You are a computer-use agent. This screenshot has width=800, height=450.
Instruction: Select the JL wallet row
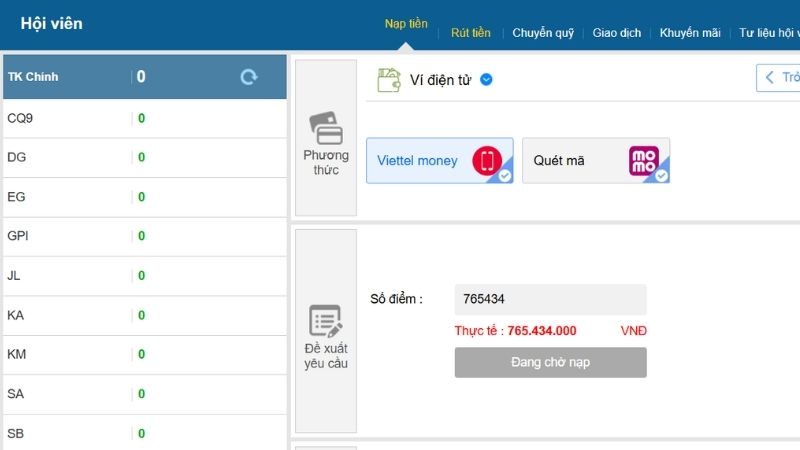point(145,276)
